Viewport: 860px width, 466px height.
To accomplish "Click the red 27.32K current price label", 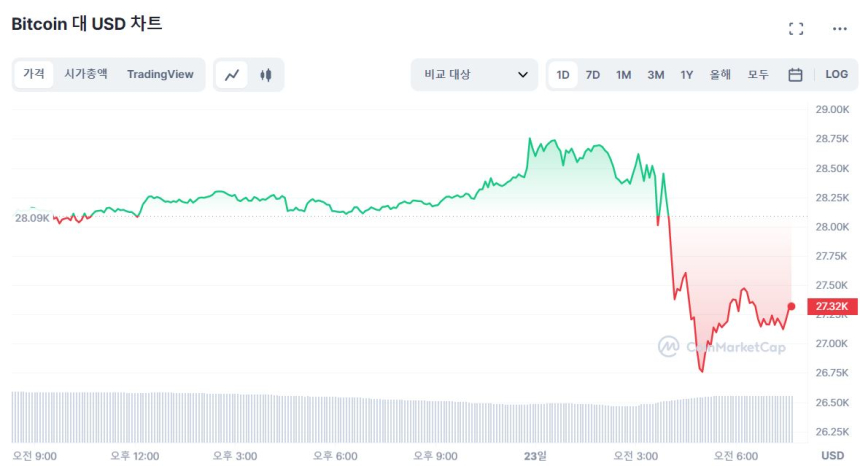I will pos(831,307).
